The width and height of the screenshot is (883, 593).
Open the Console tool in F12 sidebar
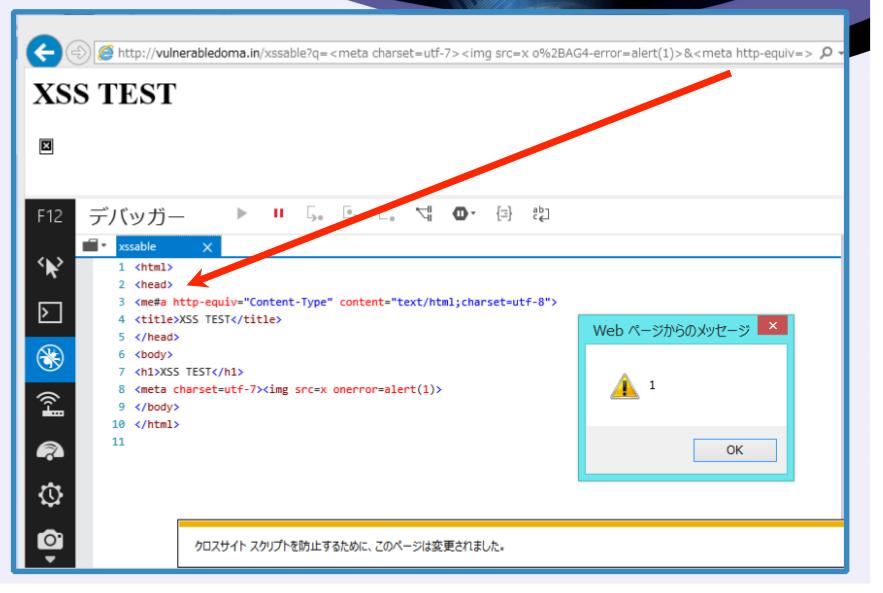[50, 313]
